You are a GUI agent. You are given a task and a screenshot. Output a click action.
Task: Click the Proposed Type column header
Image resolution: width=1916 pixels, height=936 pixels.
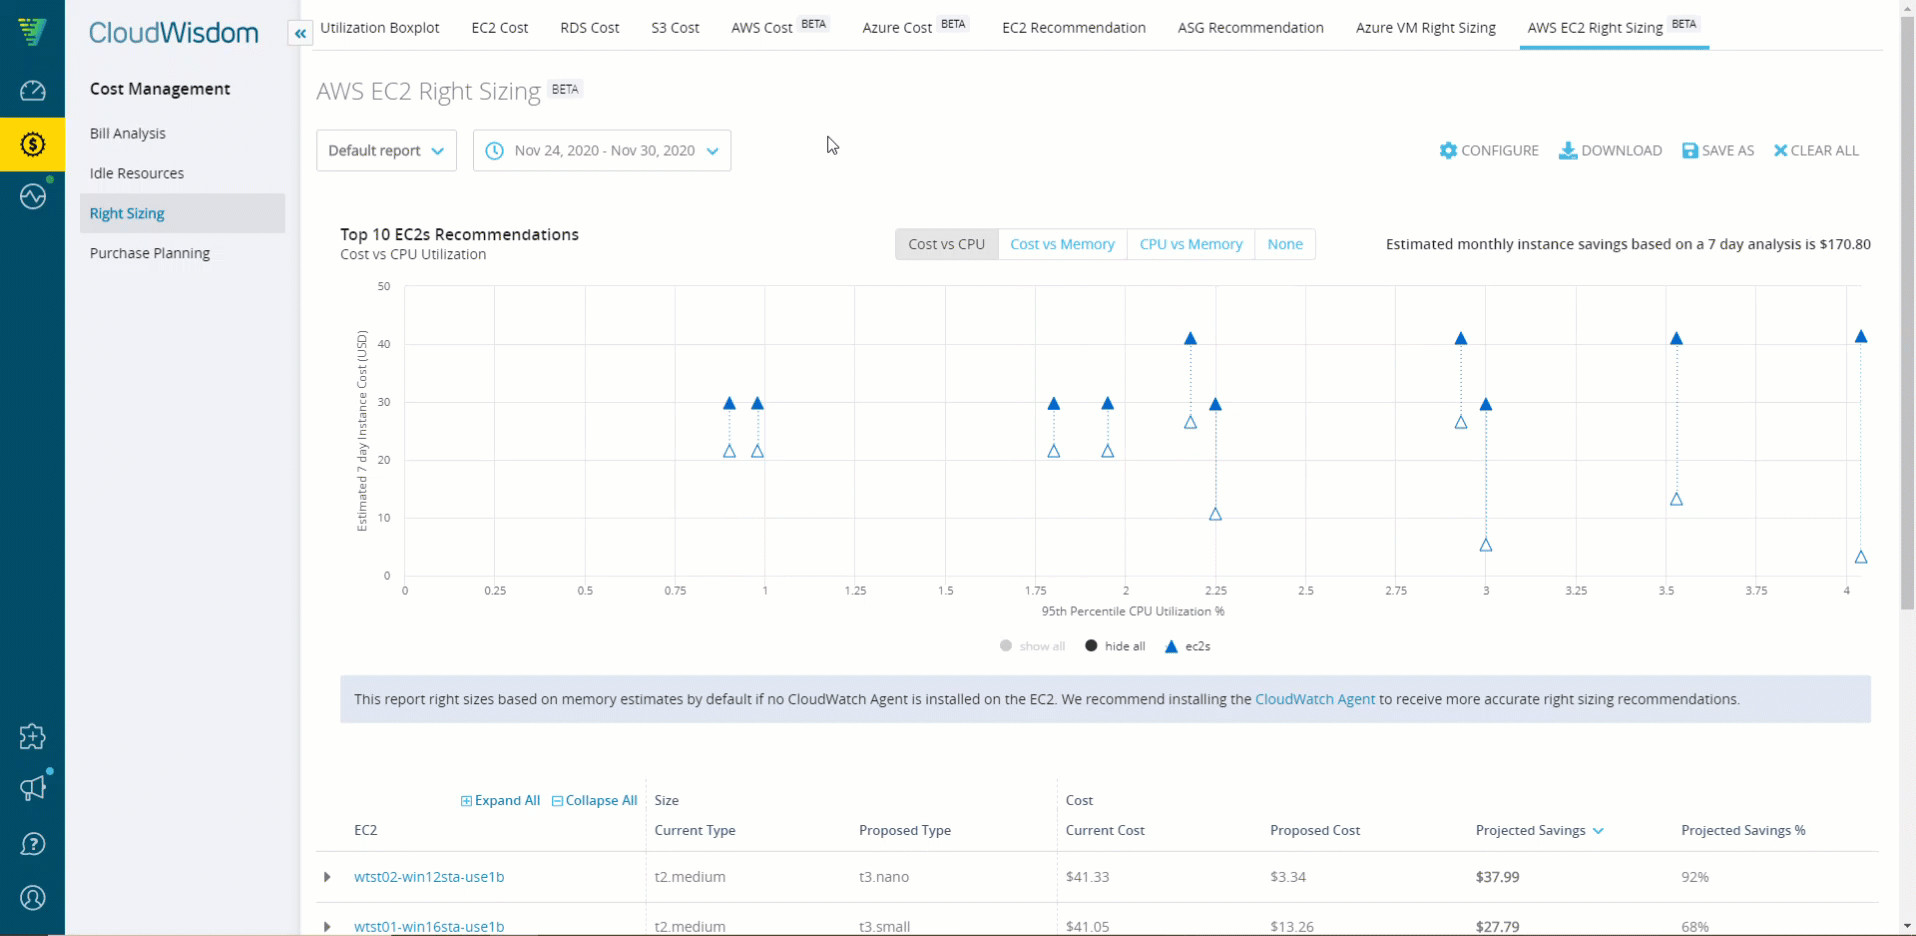[x=905, y=831]
